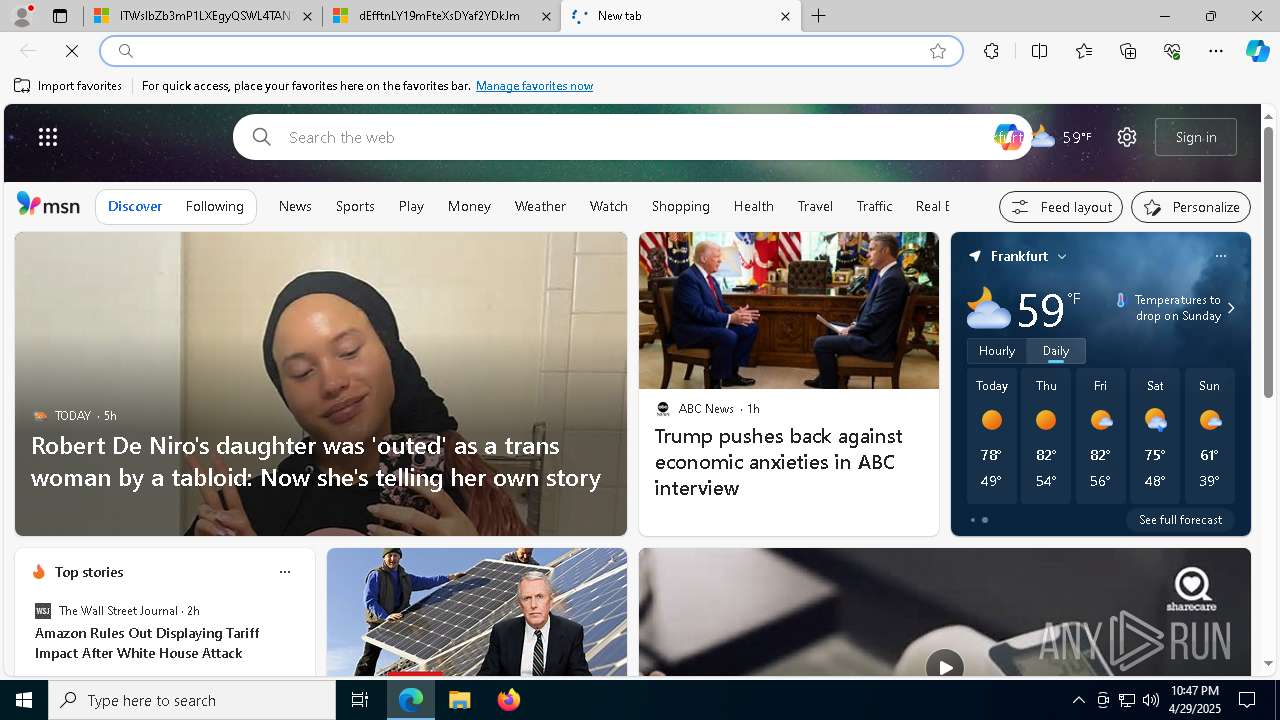This screenshot has width=1280, height=720.
Task: Click the Feed layout button
Action: 1060,207
